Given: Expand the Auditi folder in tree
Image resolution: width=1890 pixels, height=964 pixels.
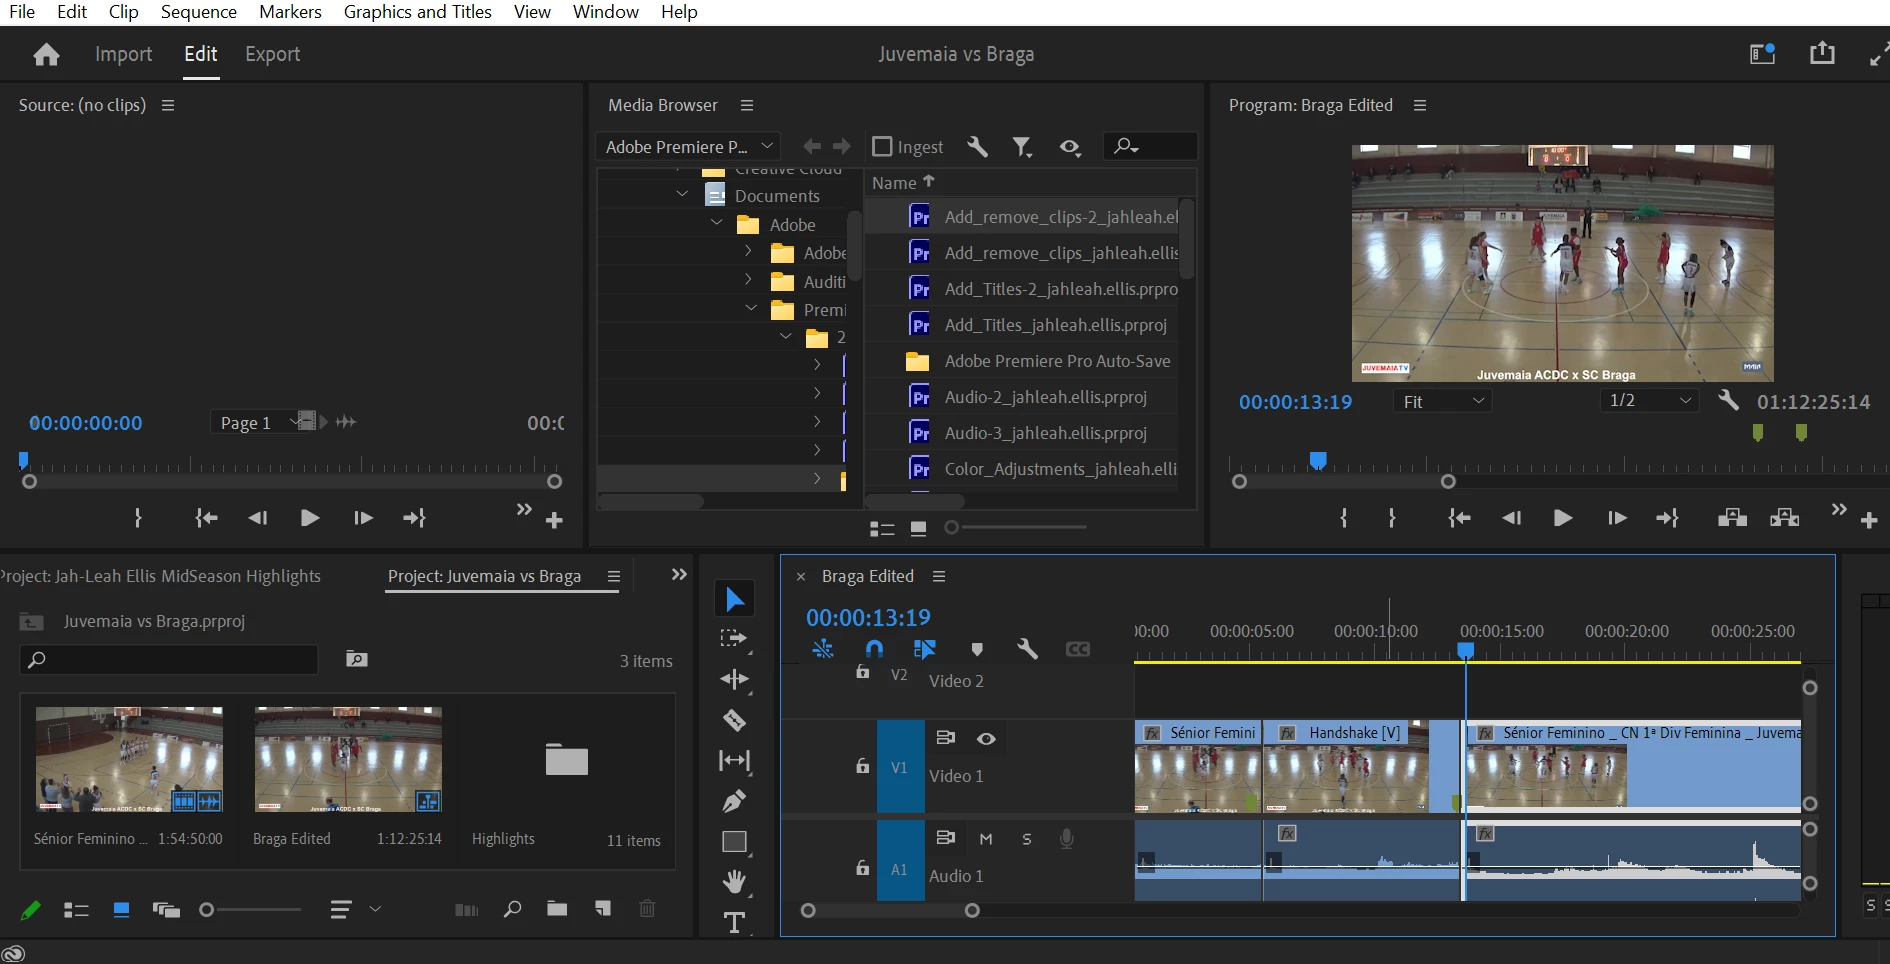Looking at the screenshot, I should click(749, 280).
